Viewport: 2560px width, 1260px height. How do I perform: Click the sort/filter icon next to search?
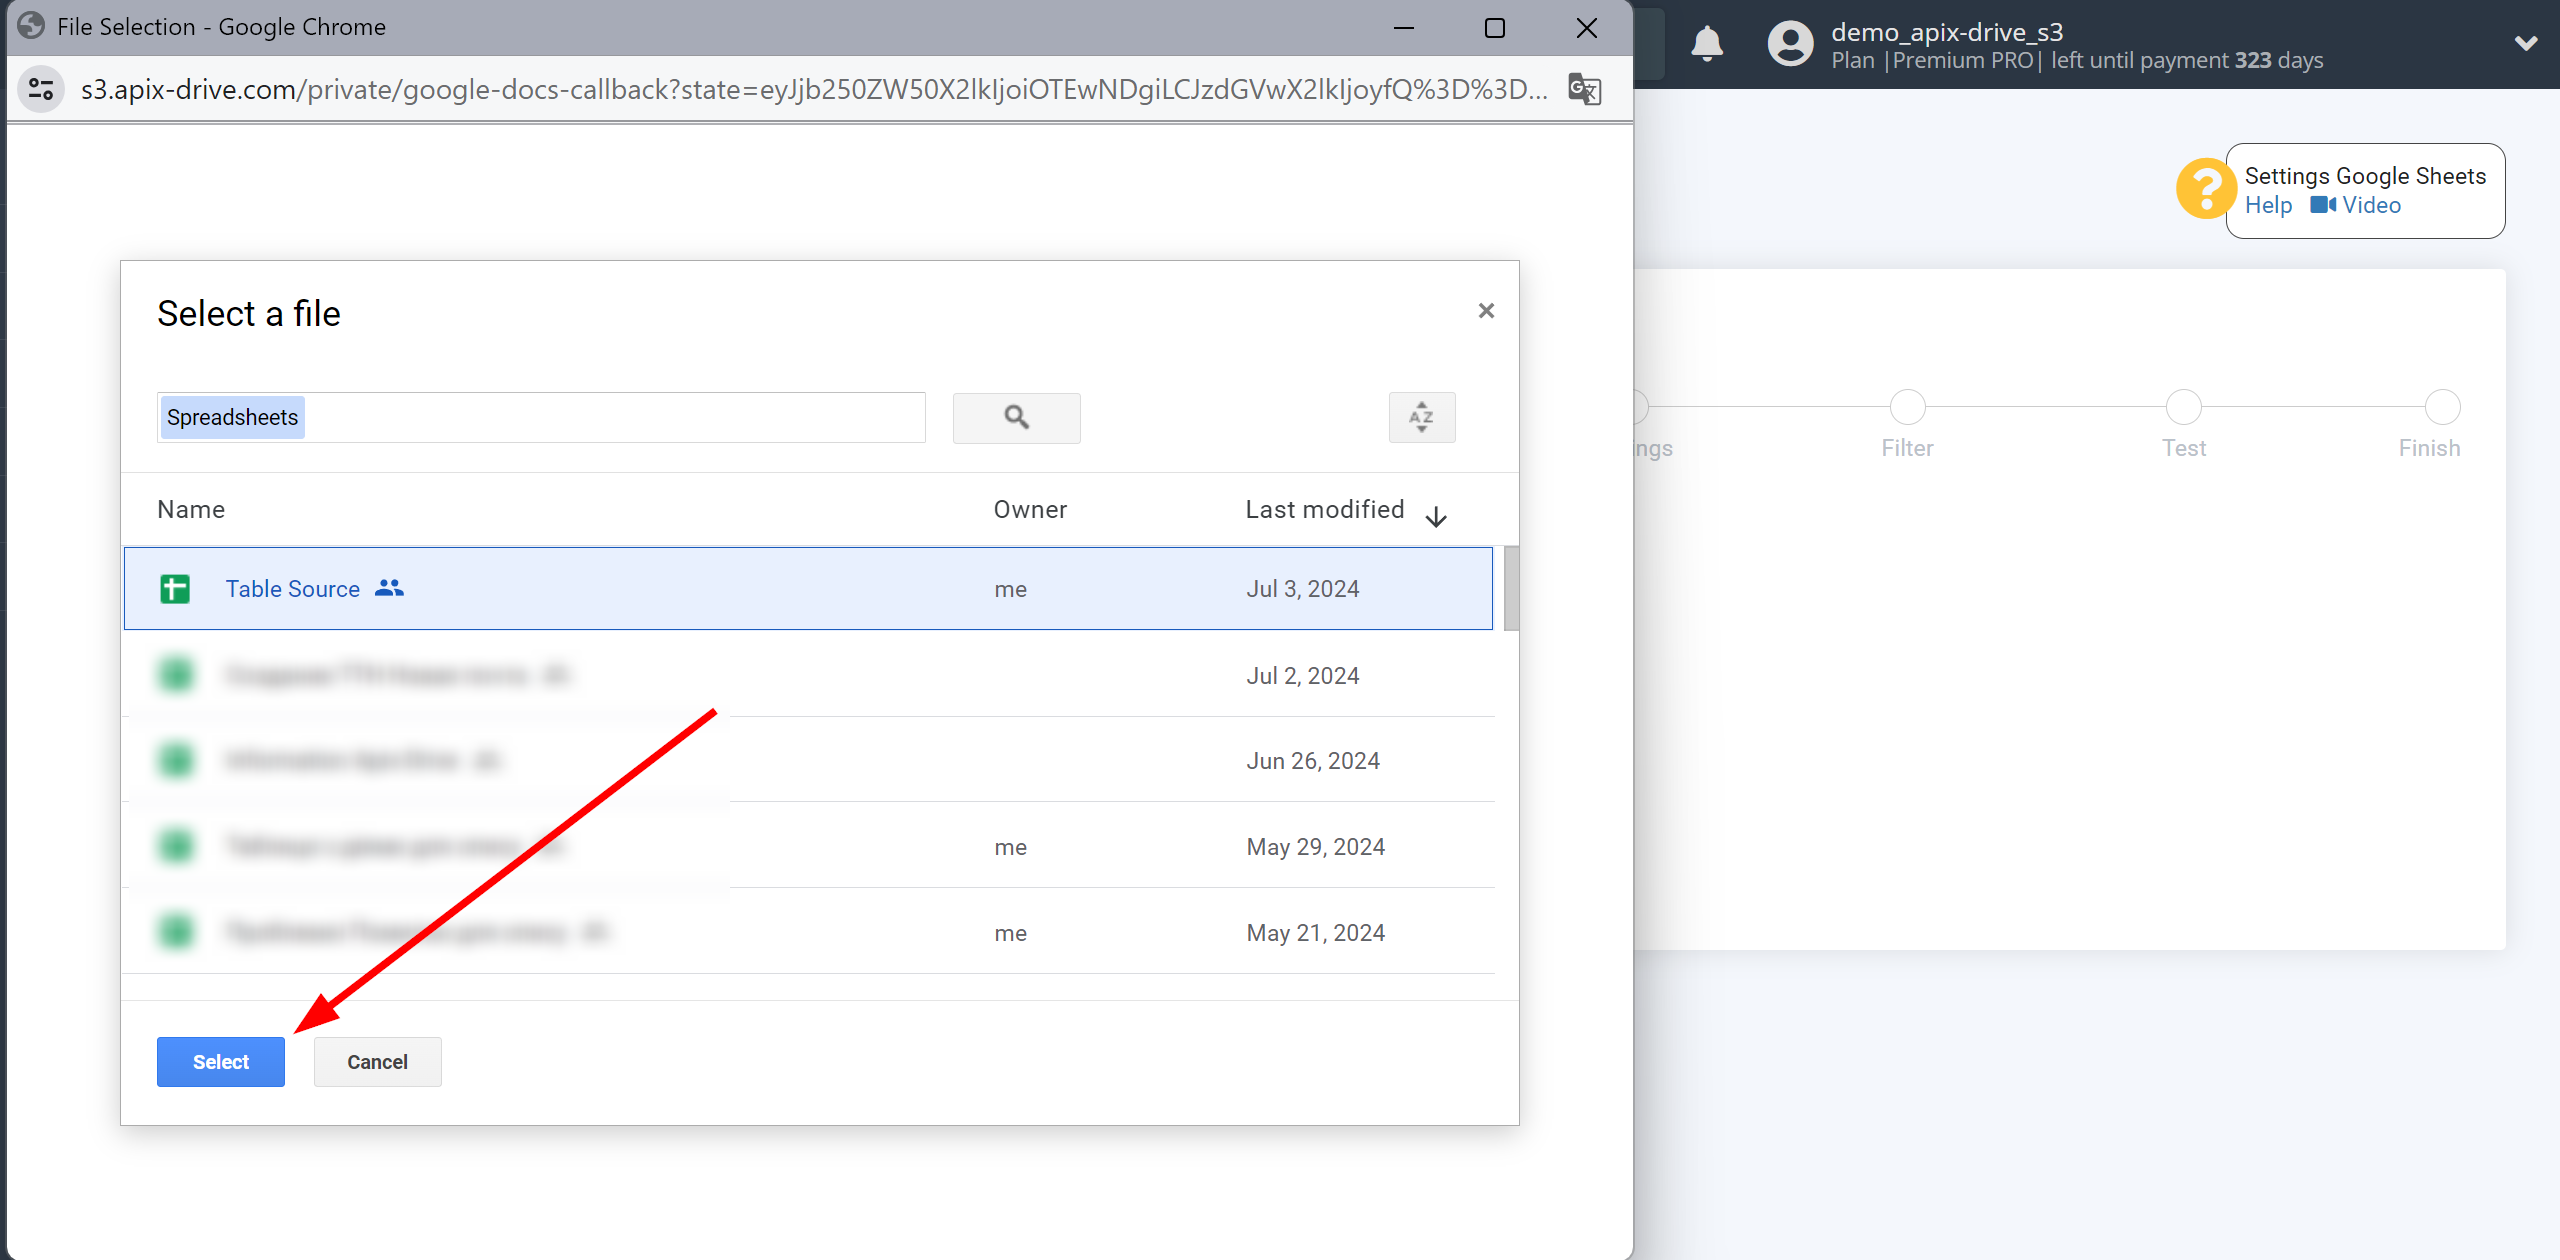[x=1420, y=416]
